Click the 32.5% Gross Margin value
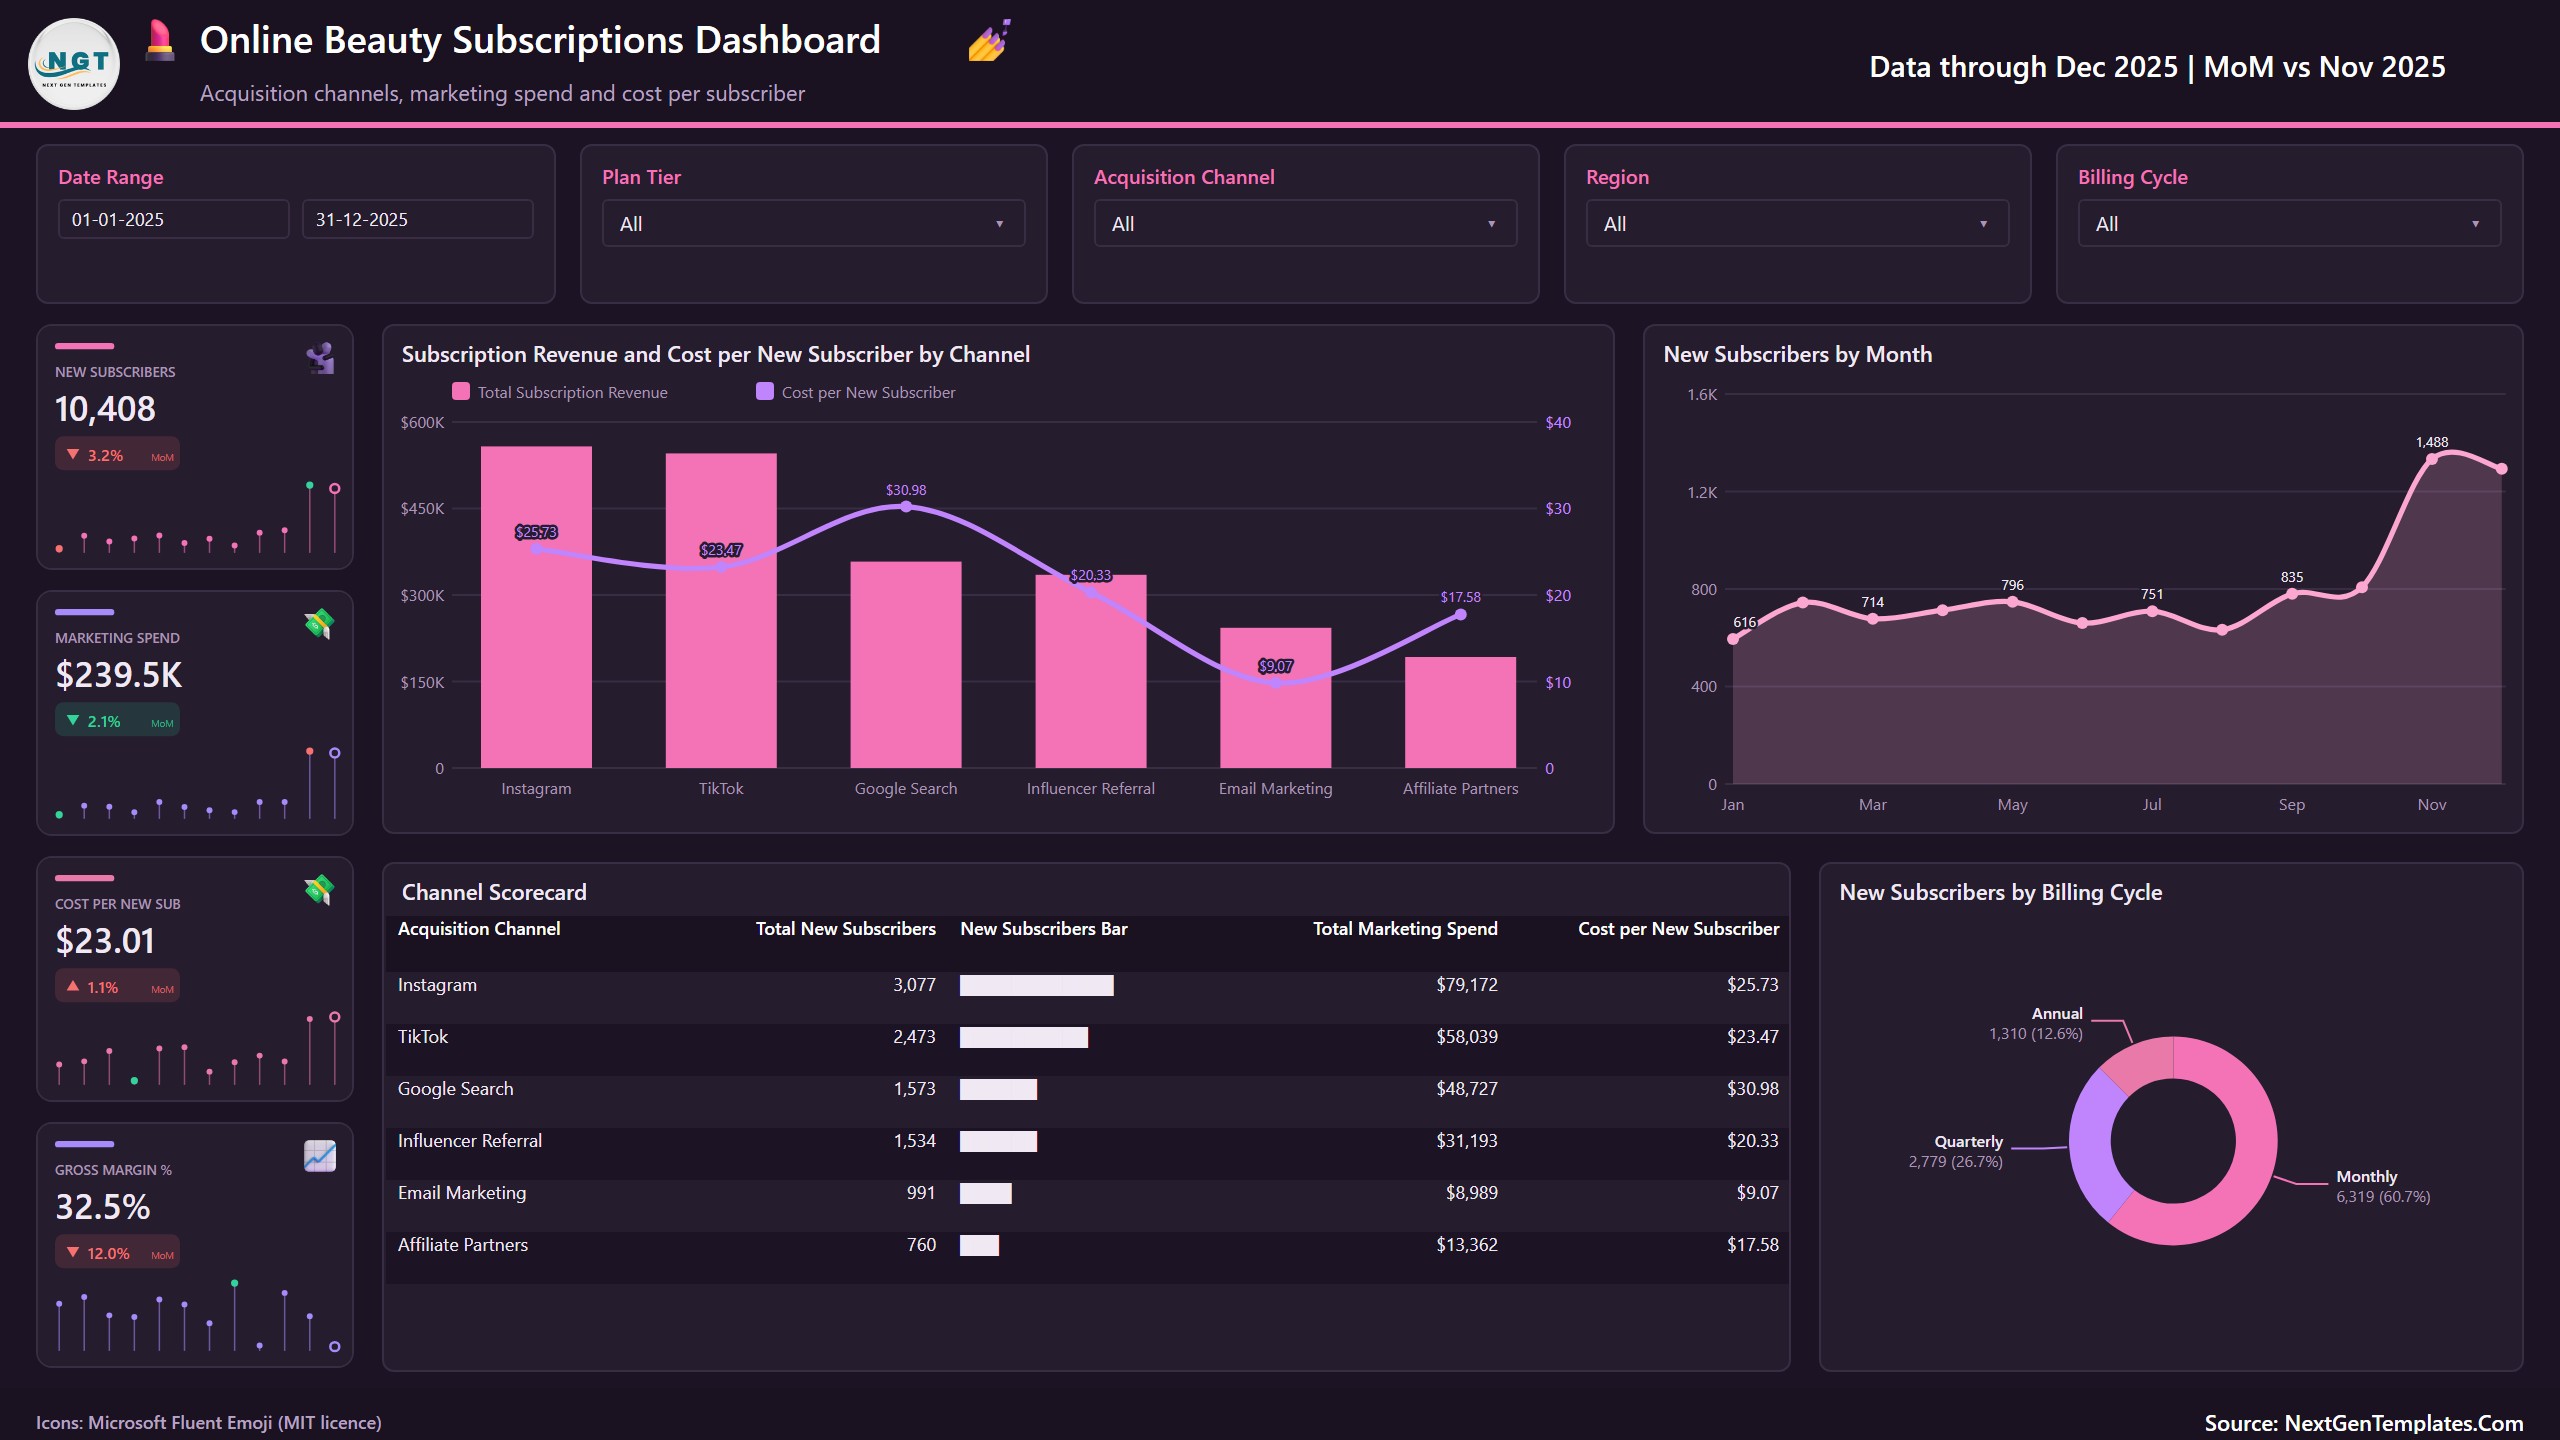The image size is (2560, 1440). pyautogui.click(x=103, y=1207)
